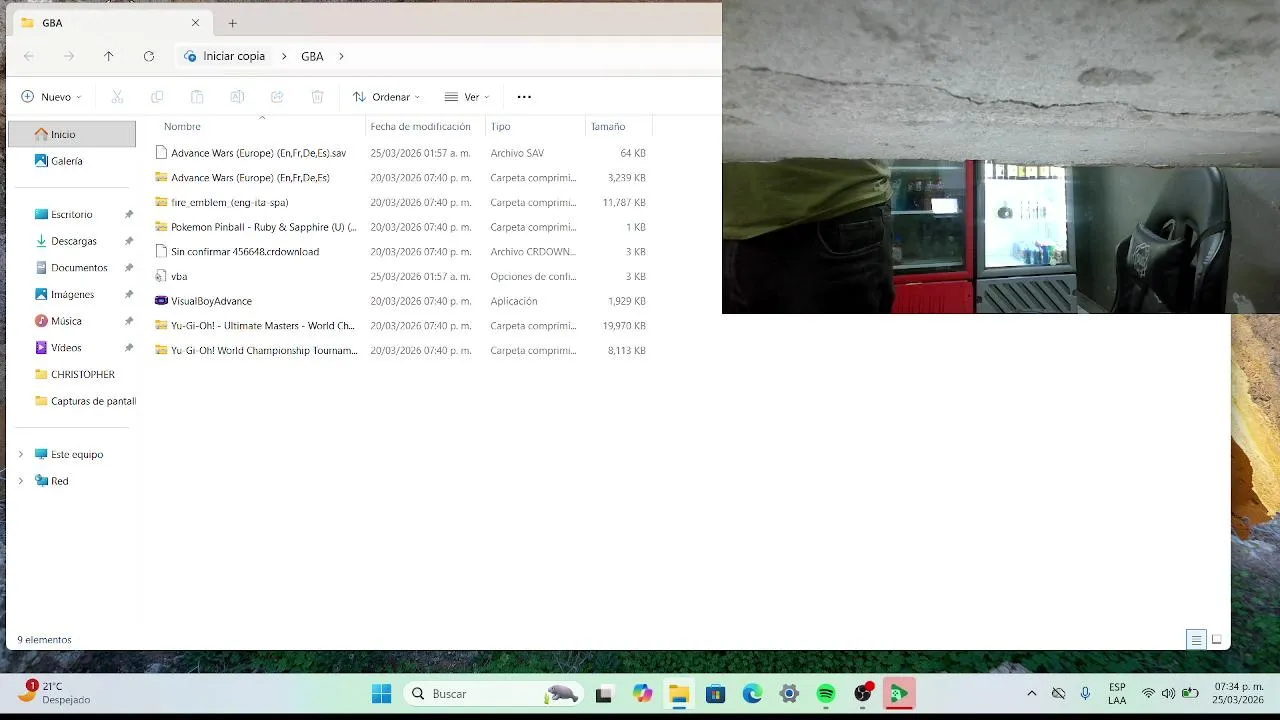Open the volume control in system tray
Image resolution: width=1280 pixels, height=720 pixels.
1168,694
